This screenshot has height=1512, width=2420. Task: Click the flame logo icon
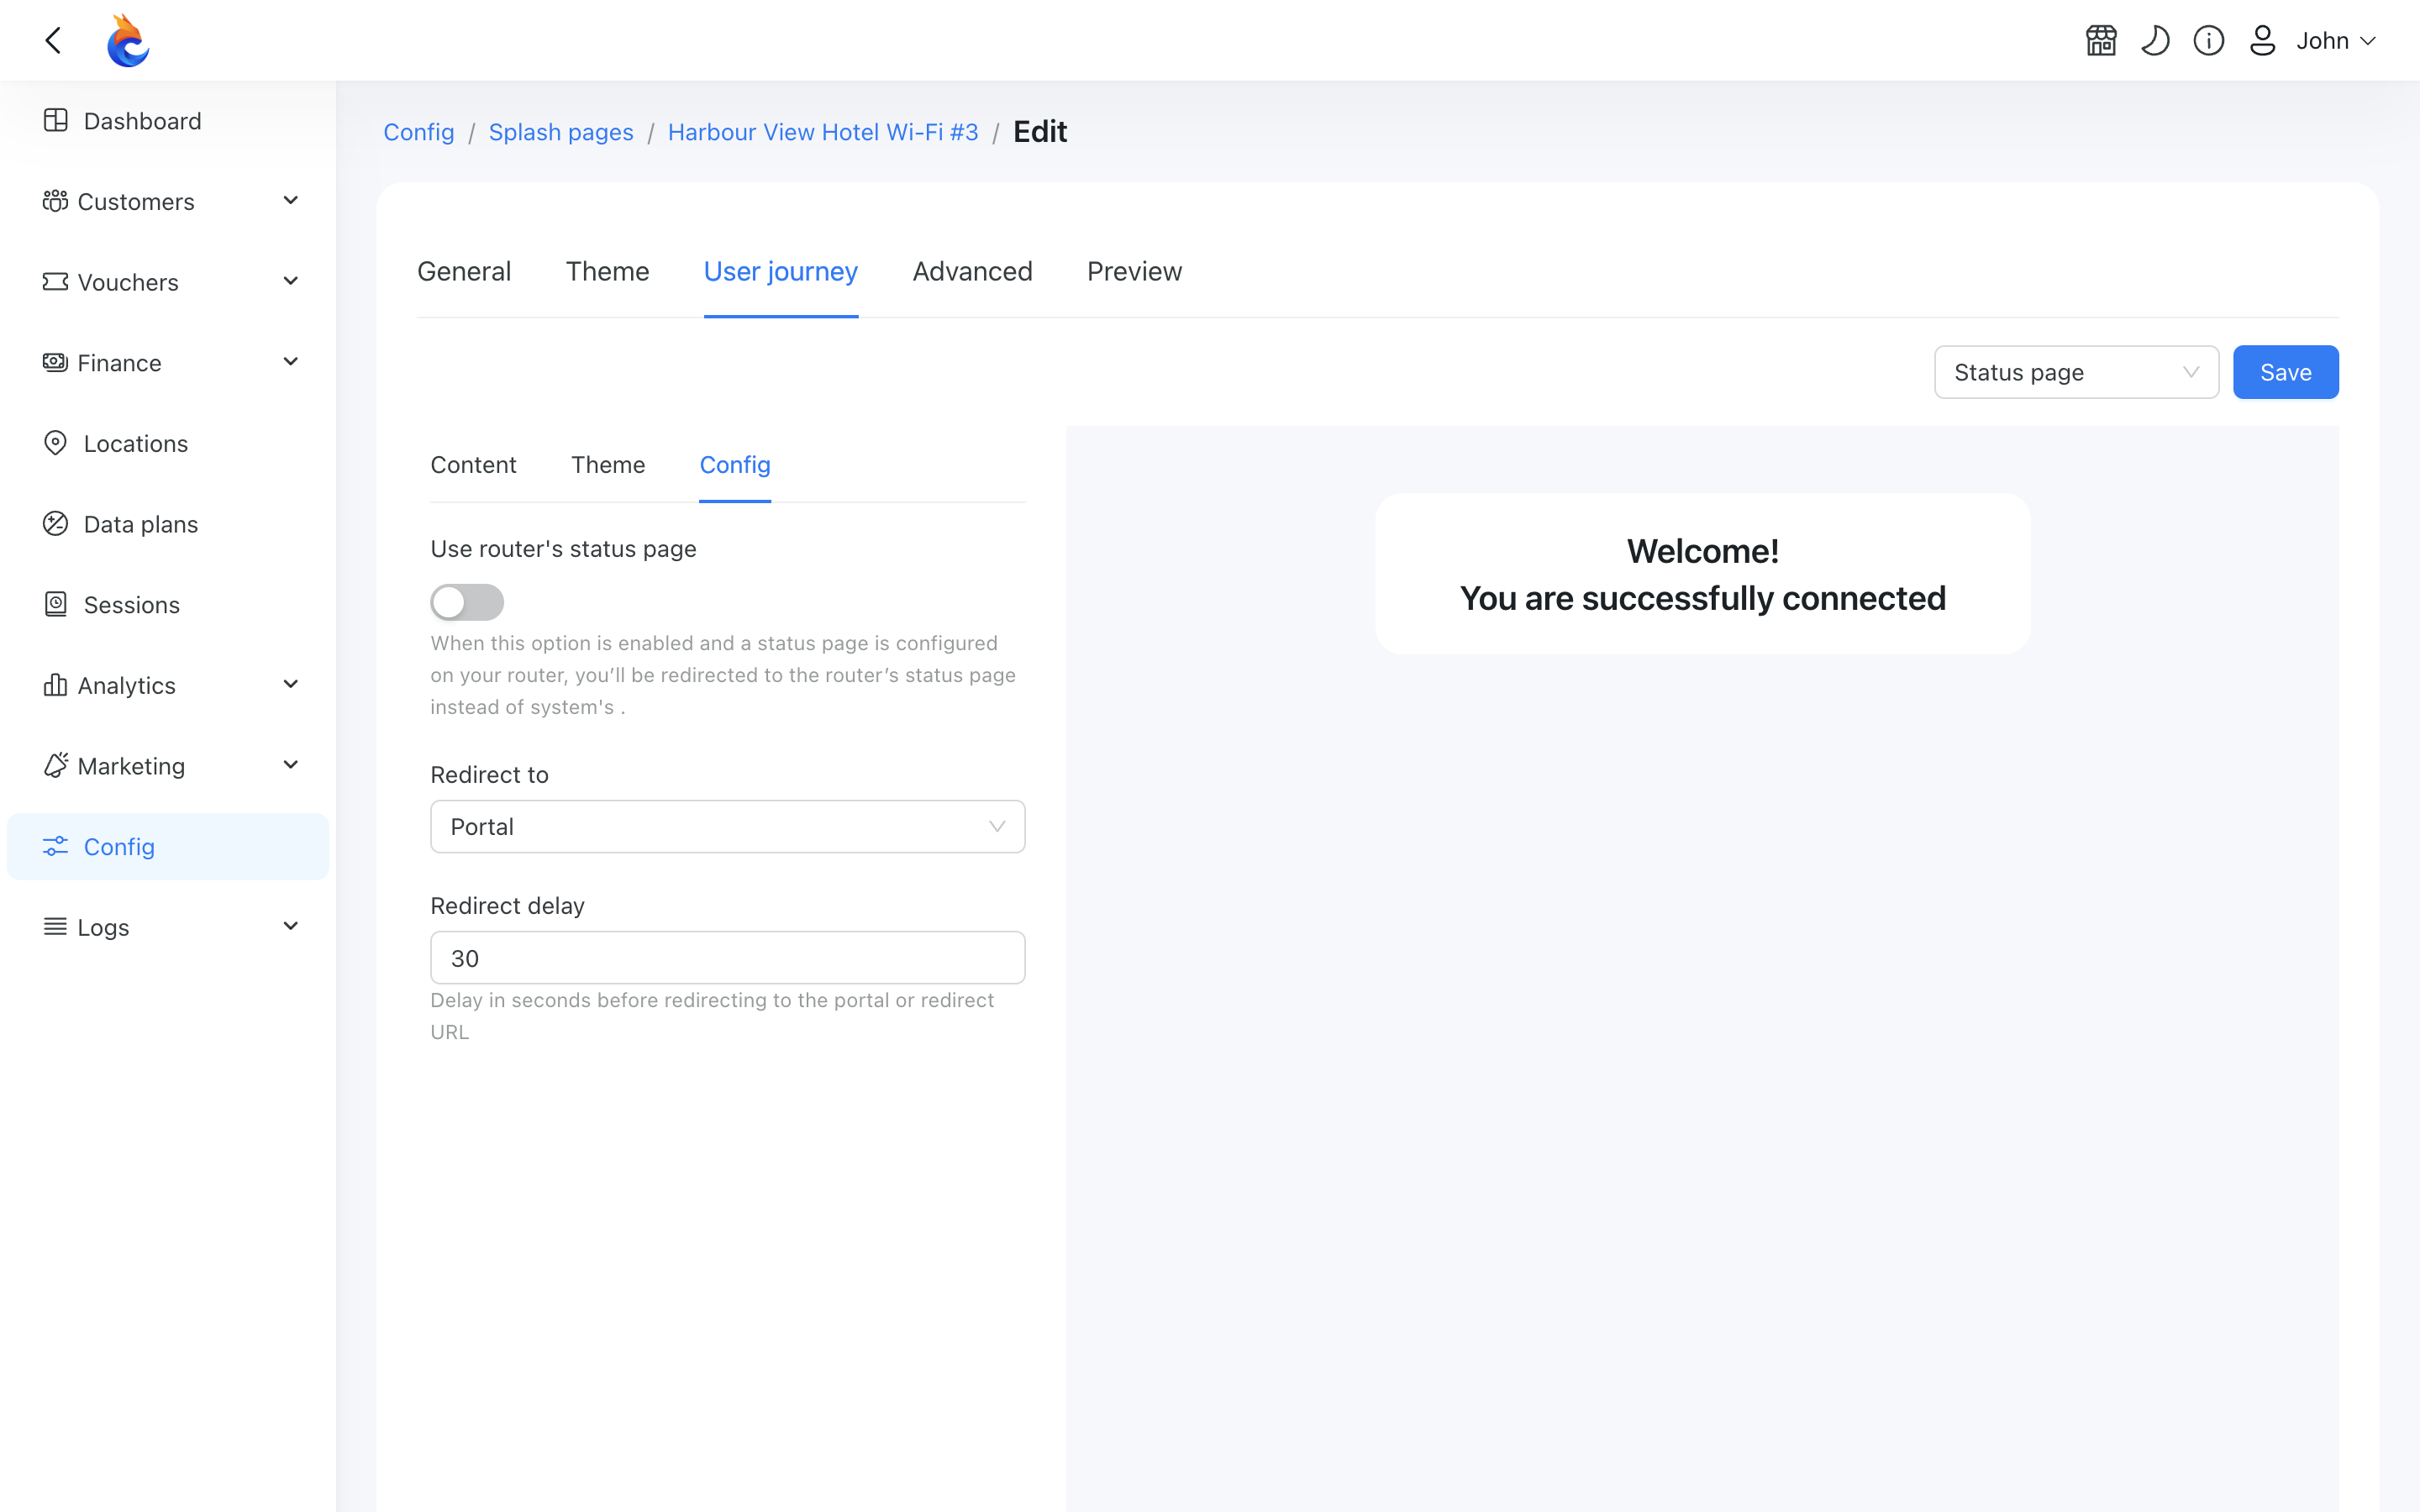[128, 40]
